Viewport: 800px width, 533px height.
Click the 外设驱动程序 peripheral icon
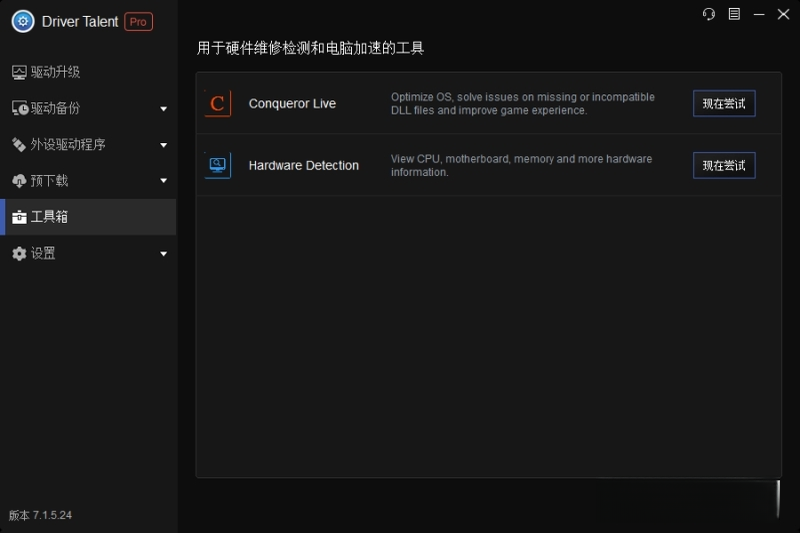(x=19, y=145)
